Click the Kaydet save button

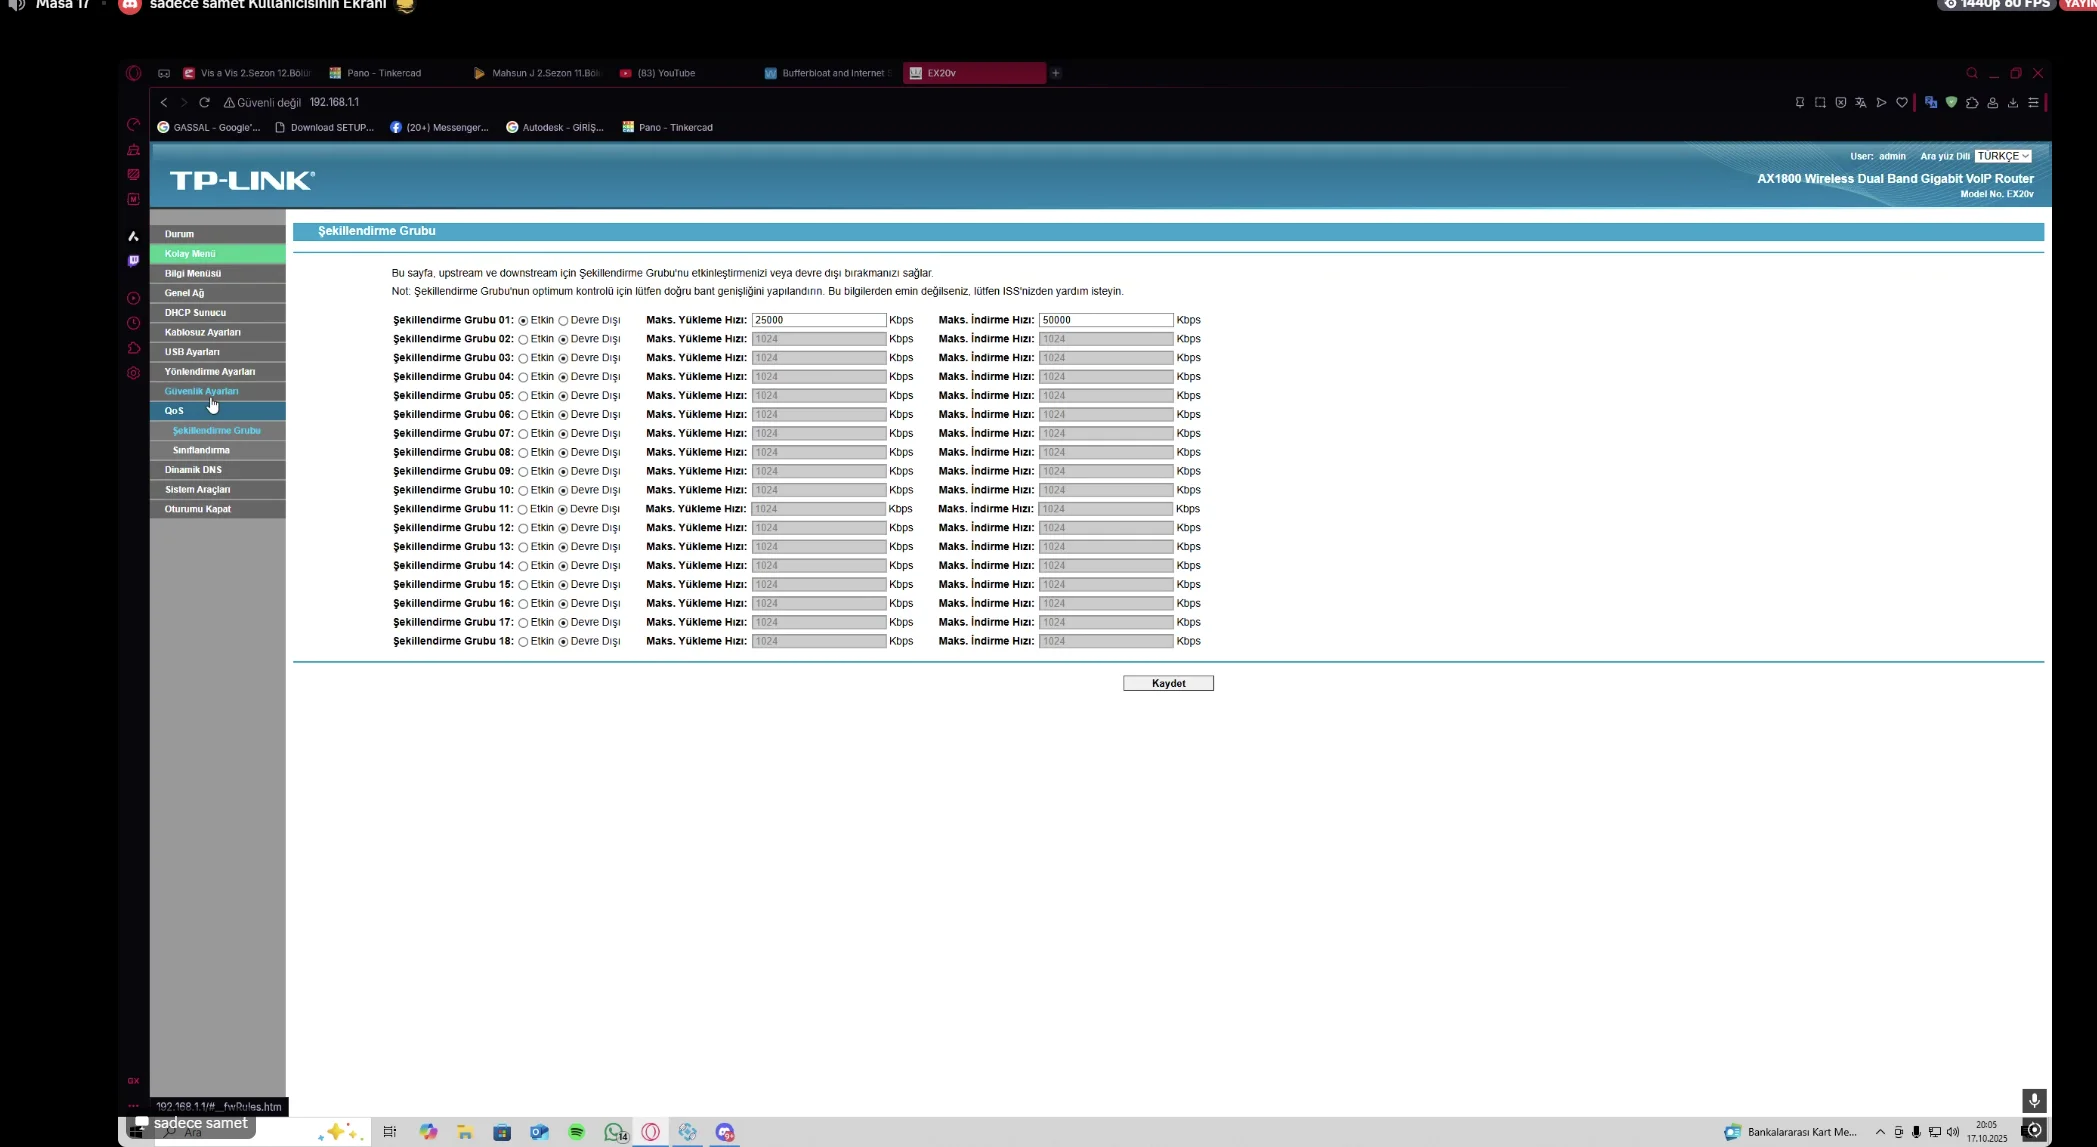[1167, 683]
